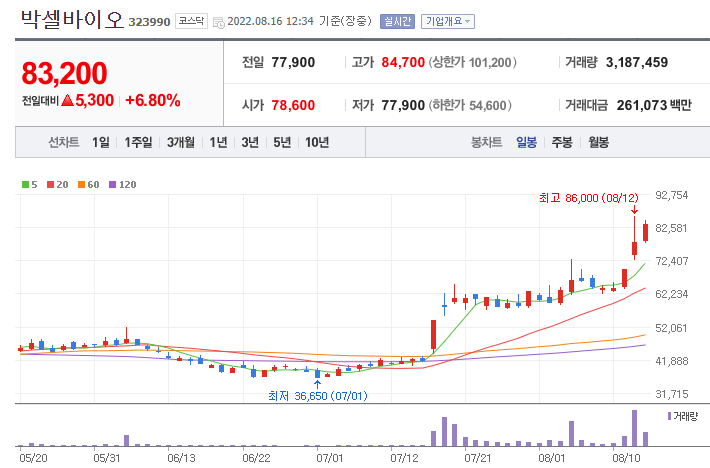
Task: Click the purple 거래량 volume legend swatch
Action: coord(669,416)
